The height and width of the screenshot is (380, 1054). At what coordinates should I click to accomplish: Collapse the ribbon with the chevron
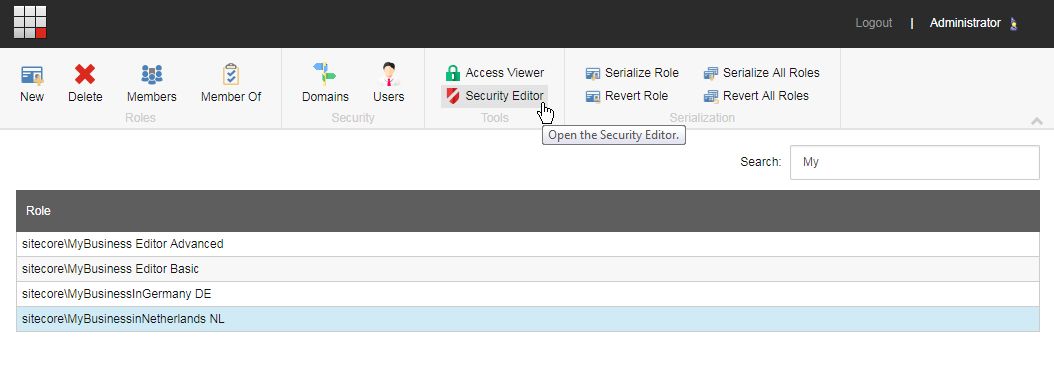pos(1037,121)
